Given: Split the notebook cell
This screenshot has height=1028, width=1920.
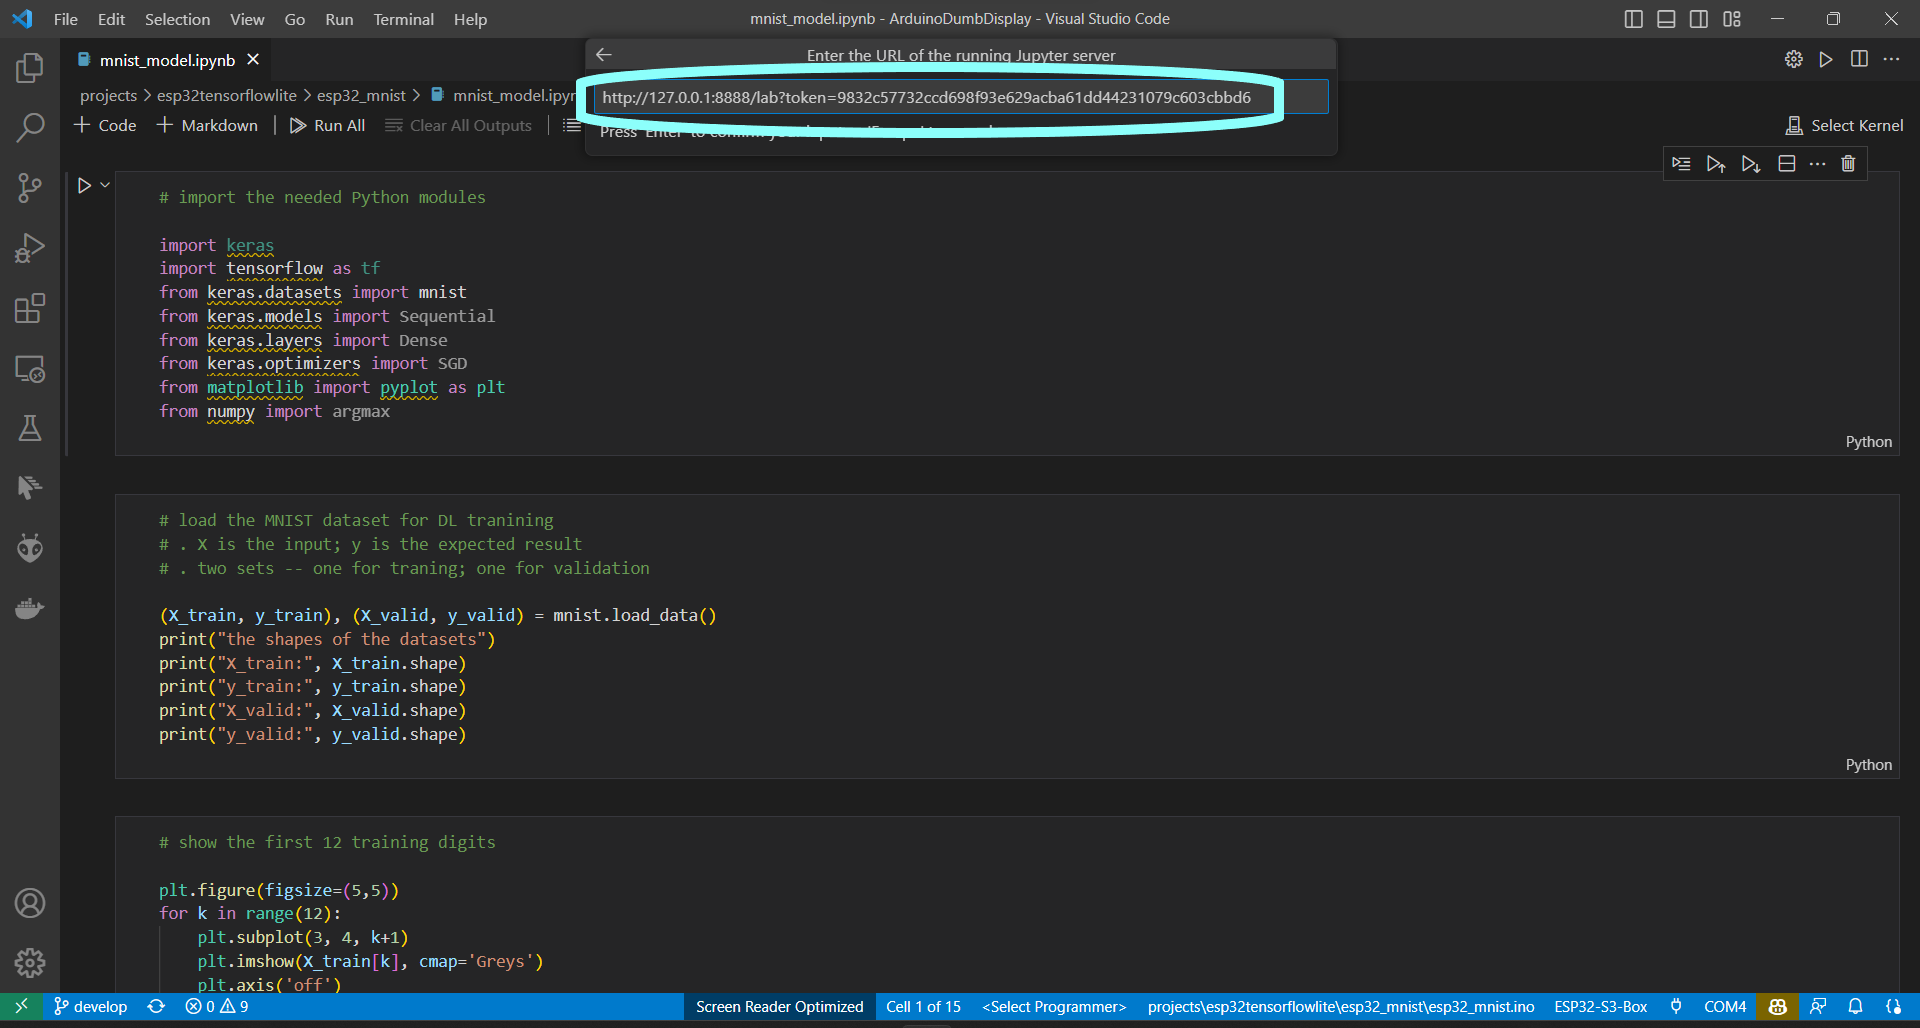Looking at the screenshot, I should (x=1787, y=163).
